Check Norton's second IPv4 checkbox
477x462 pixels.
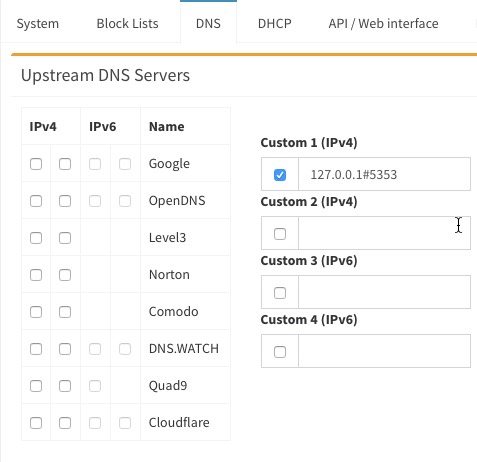65,275
